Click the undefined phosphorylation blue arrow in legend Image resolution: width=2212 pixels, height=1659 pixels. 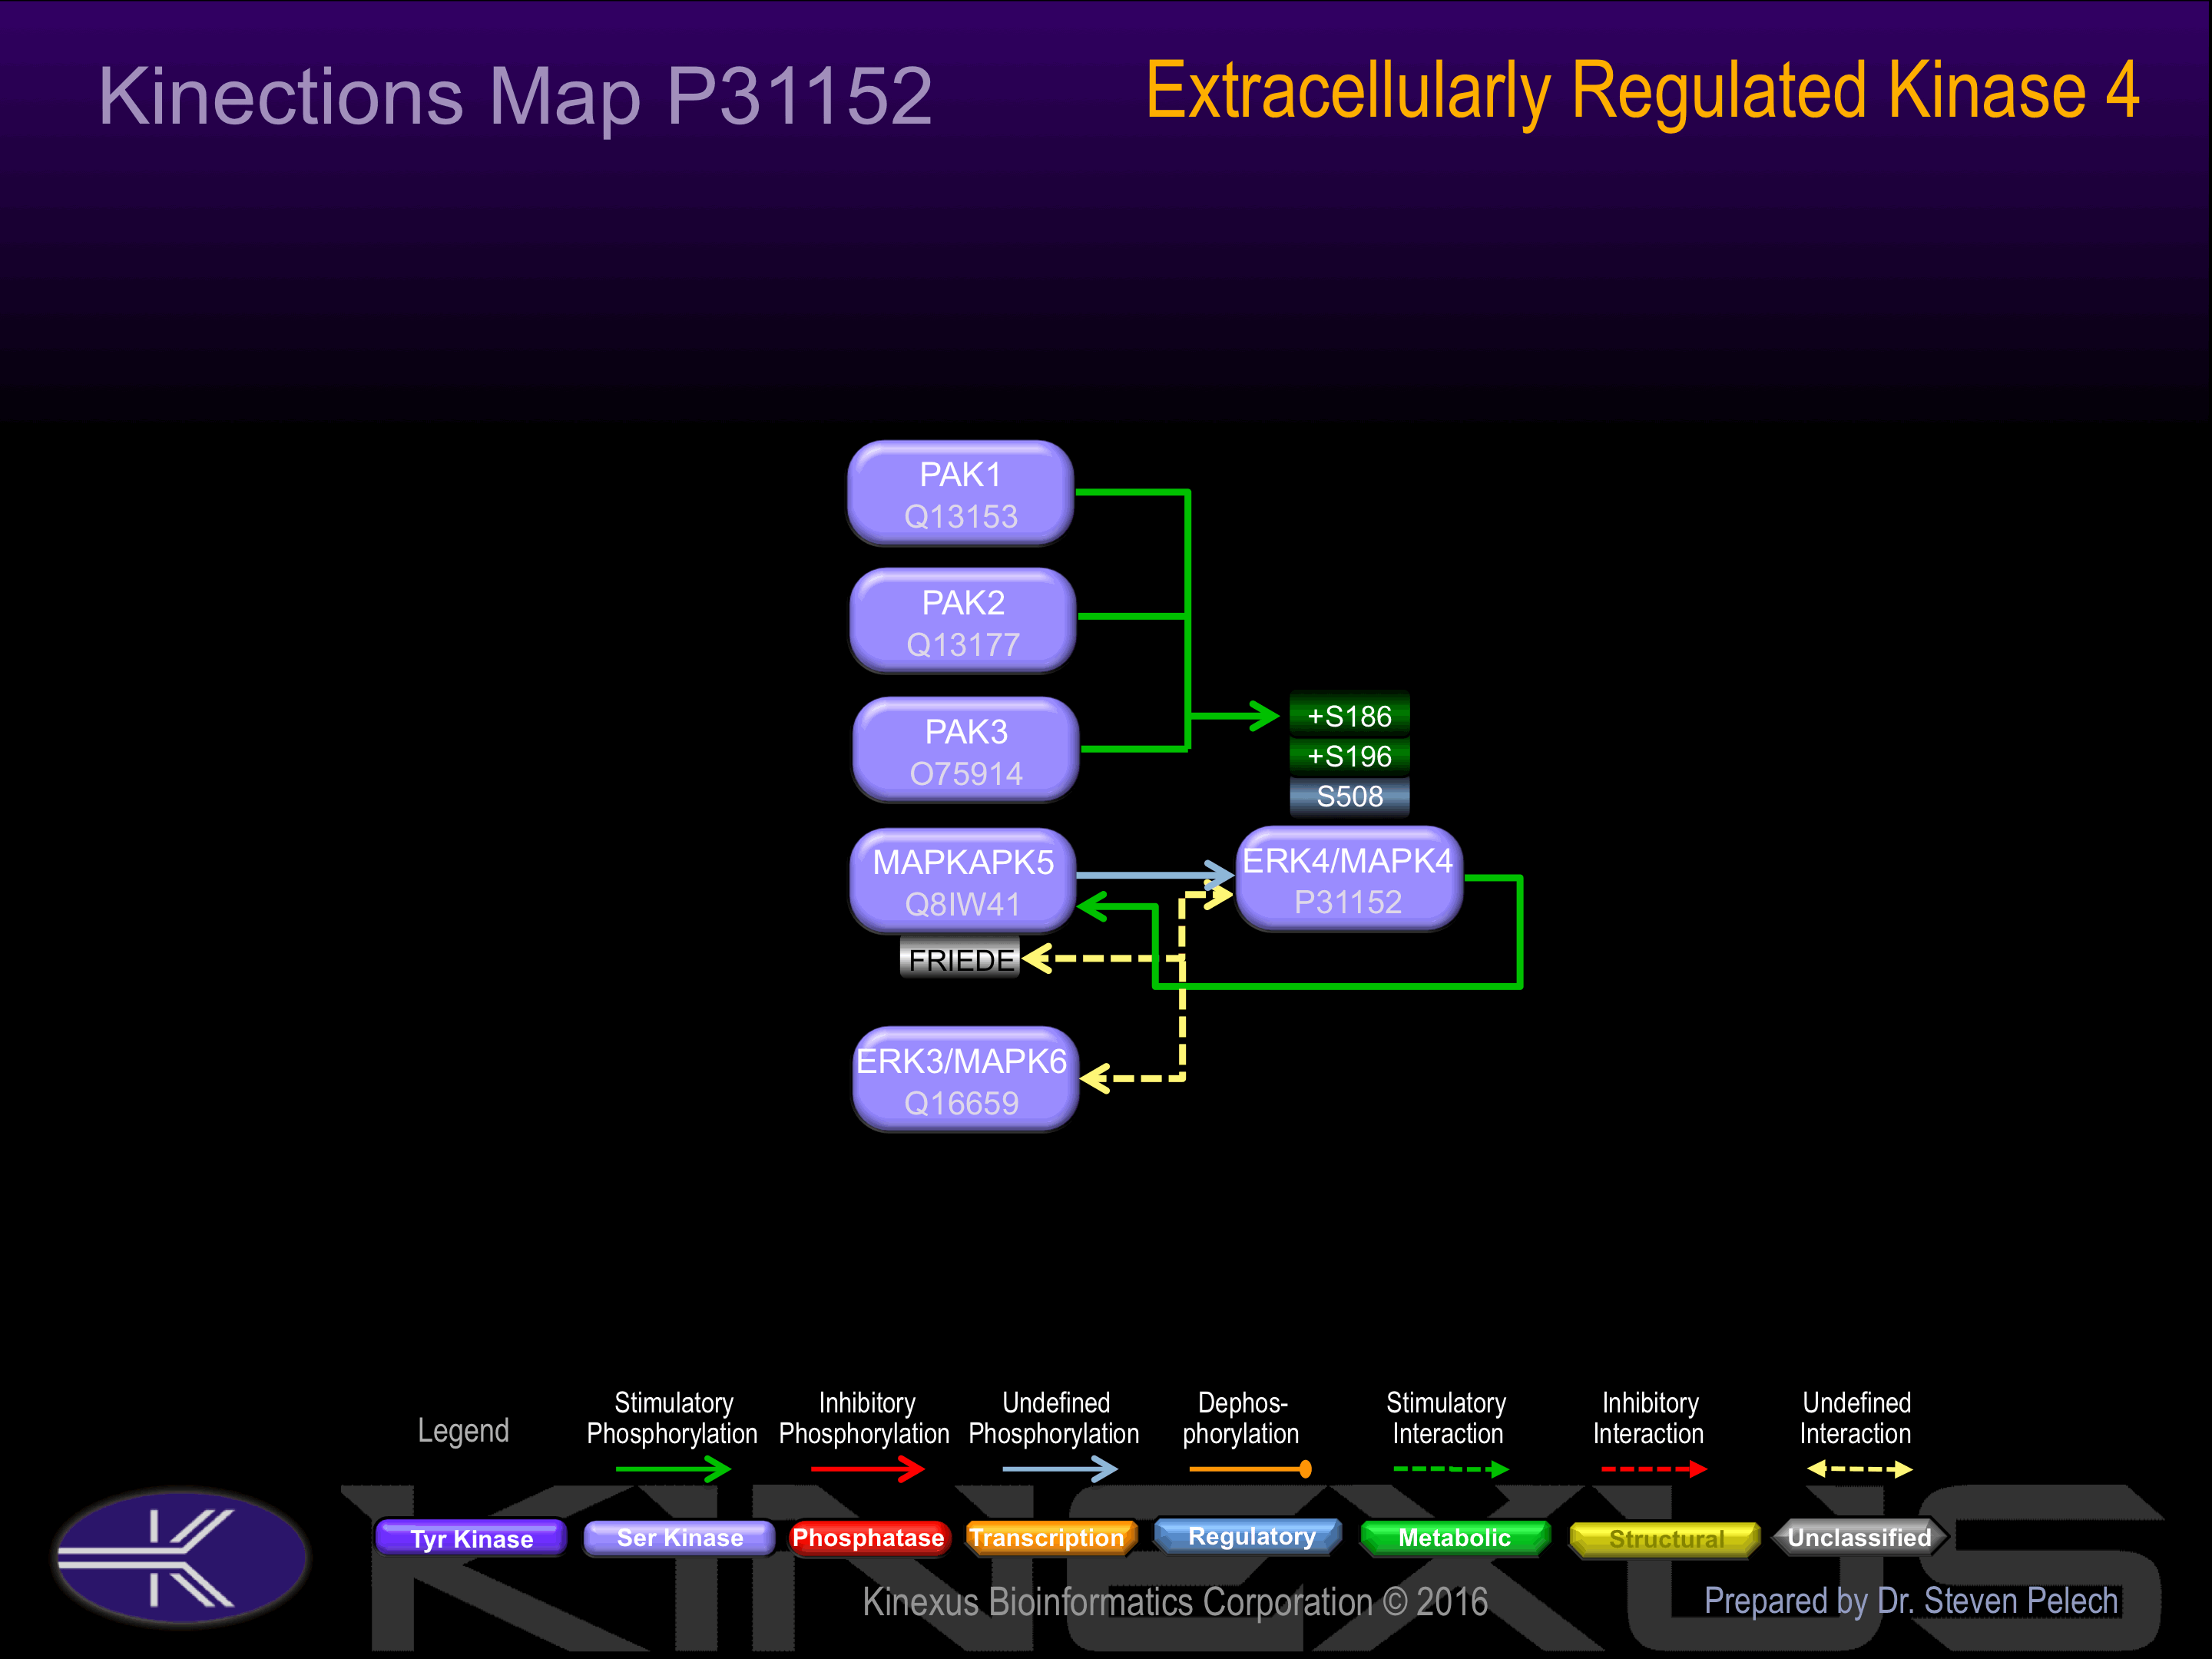[1059, 1468]
